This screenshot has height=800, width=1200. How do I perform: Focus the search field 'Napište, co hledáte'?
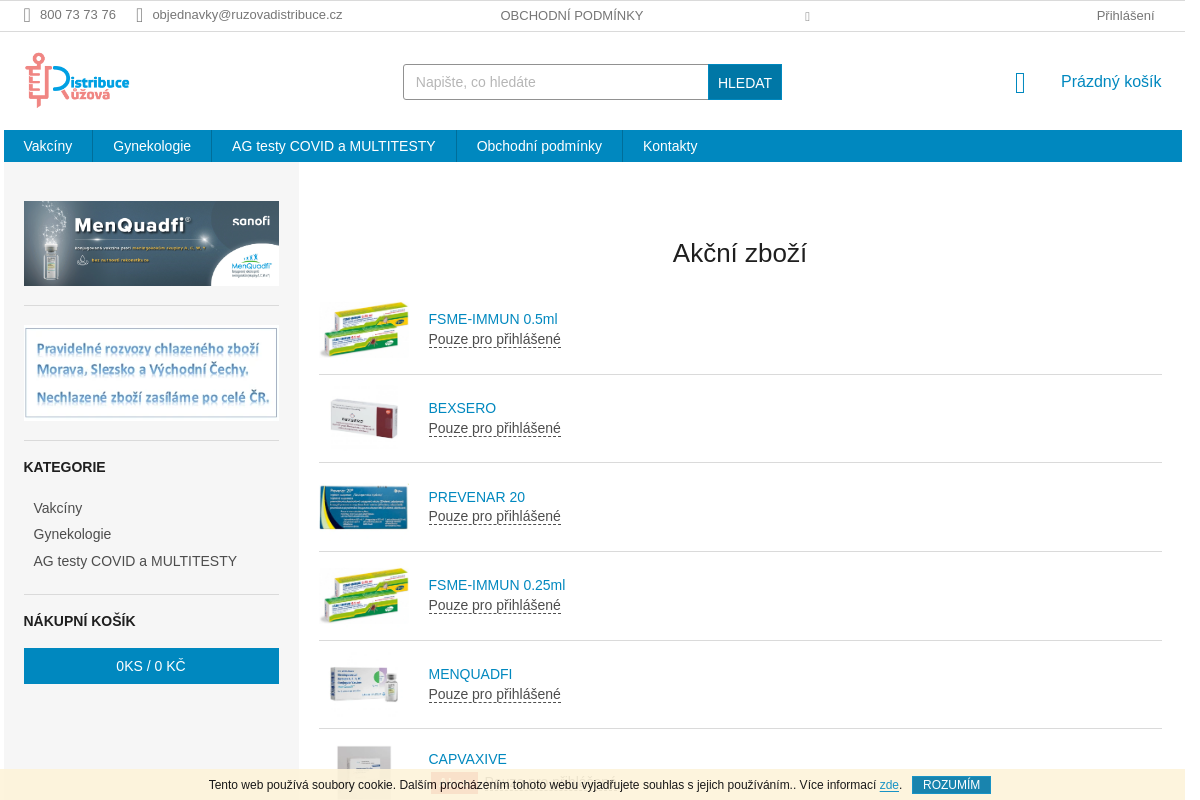tap(556, 82)
